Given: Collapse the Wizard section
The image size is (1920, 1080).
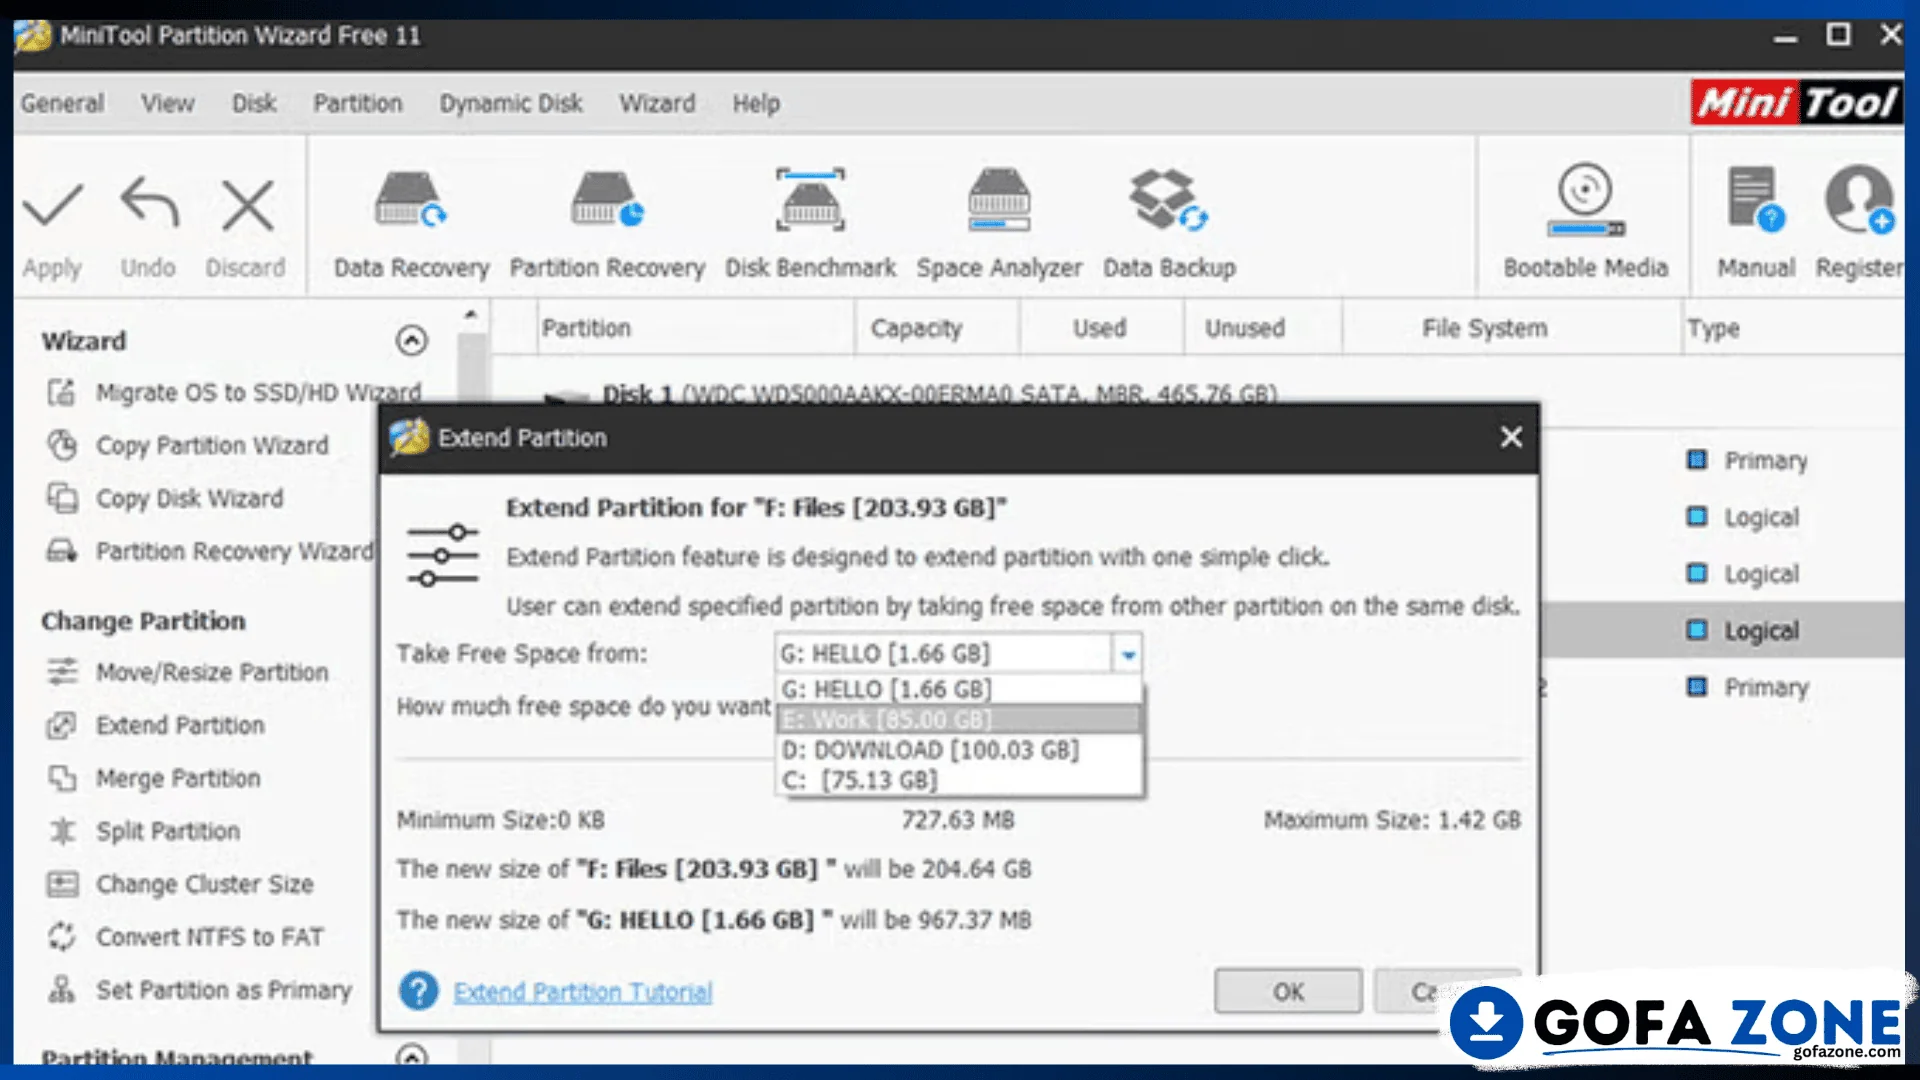Looking at the screenshot, I should 411,341.
